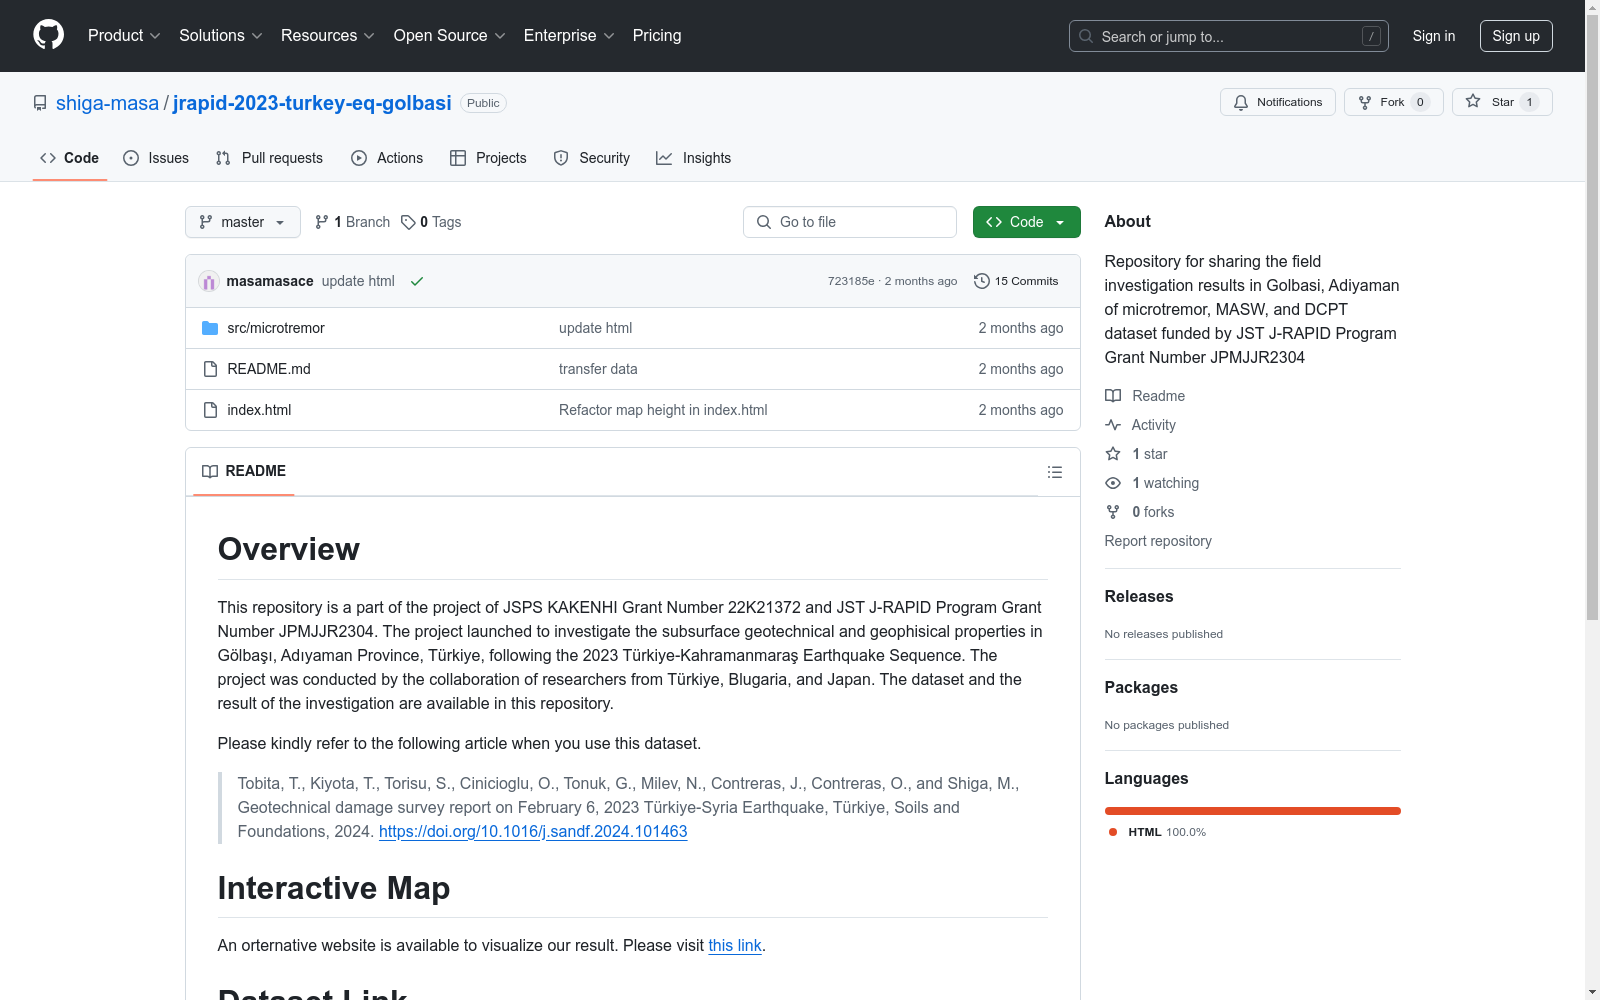Screen dimensions: 1600x1000
Task: Switch to the Issues tab
Action: (x=156, y=158)
